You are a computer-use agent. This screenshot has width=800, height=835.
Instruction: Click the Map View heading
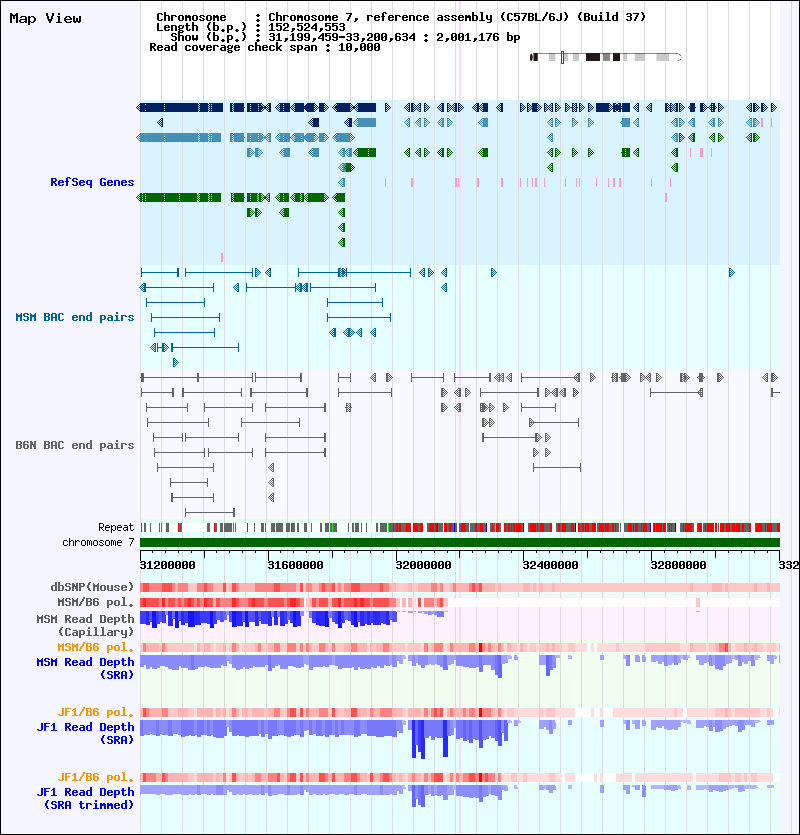pyautogui.click(x=45, y=19)
